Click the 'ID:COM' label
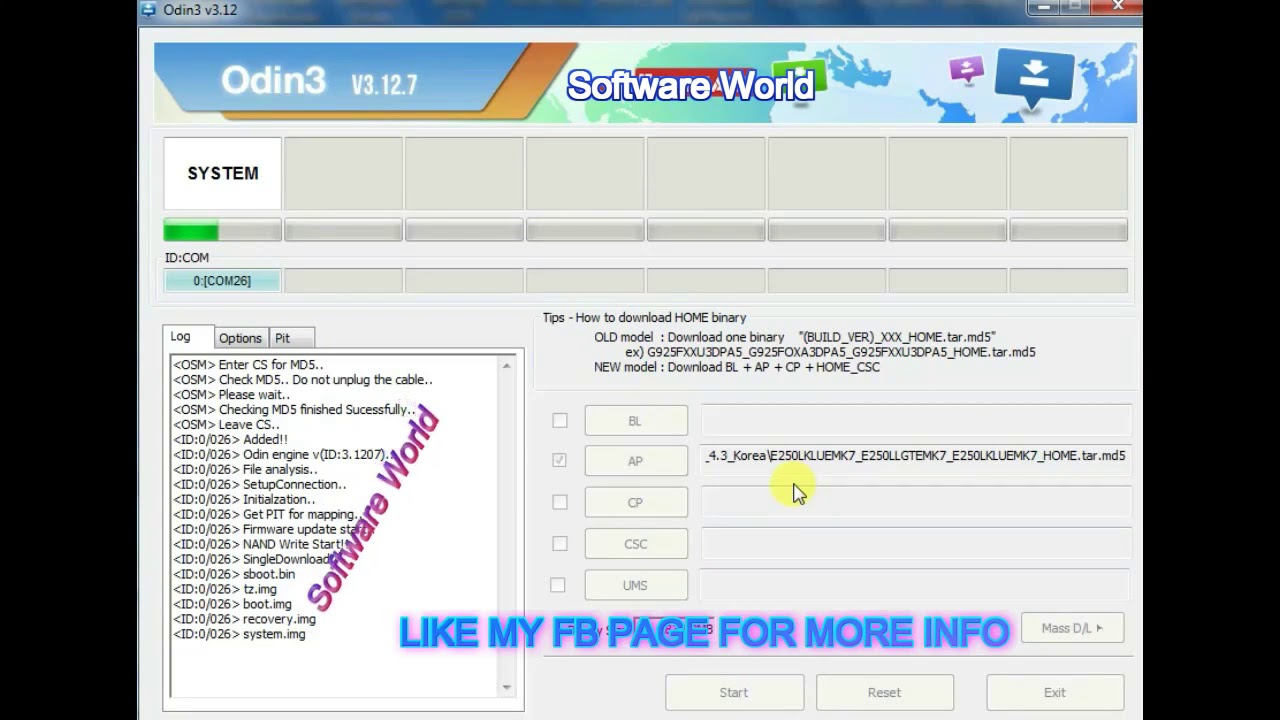This screenshot has height=720, width=1280. pos(187,258)
